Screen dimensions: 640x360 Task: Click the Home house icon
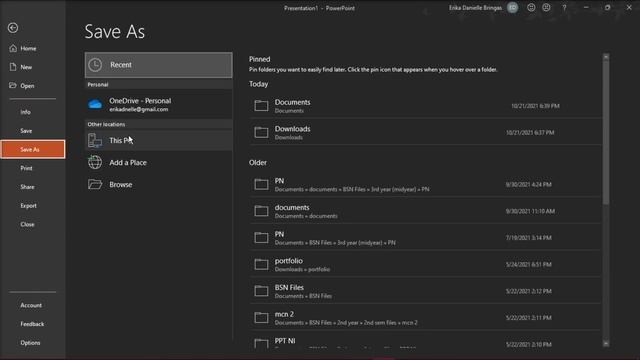coord(13,48)
